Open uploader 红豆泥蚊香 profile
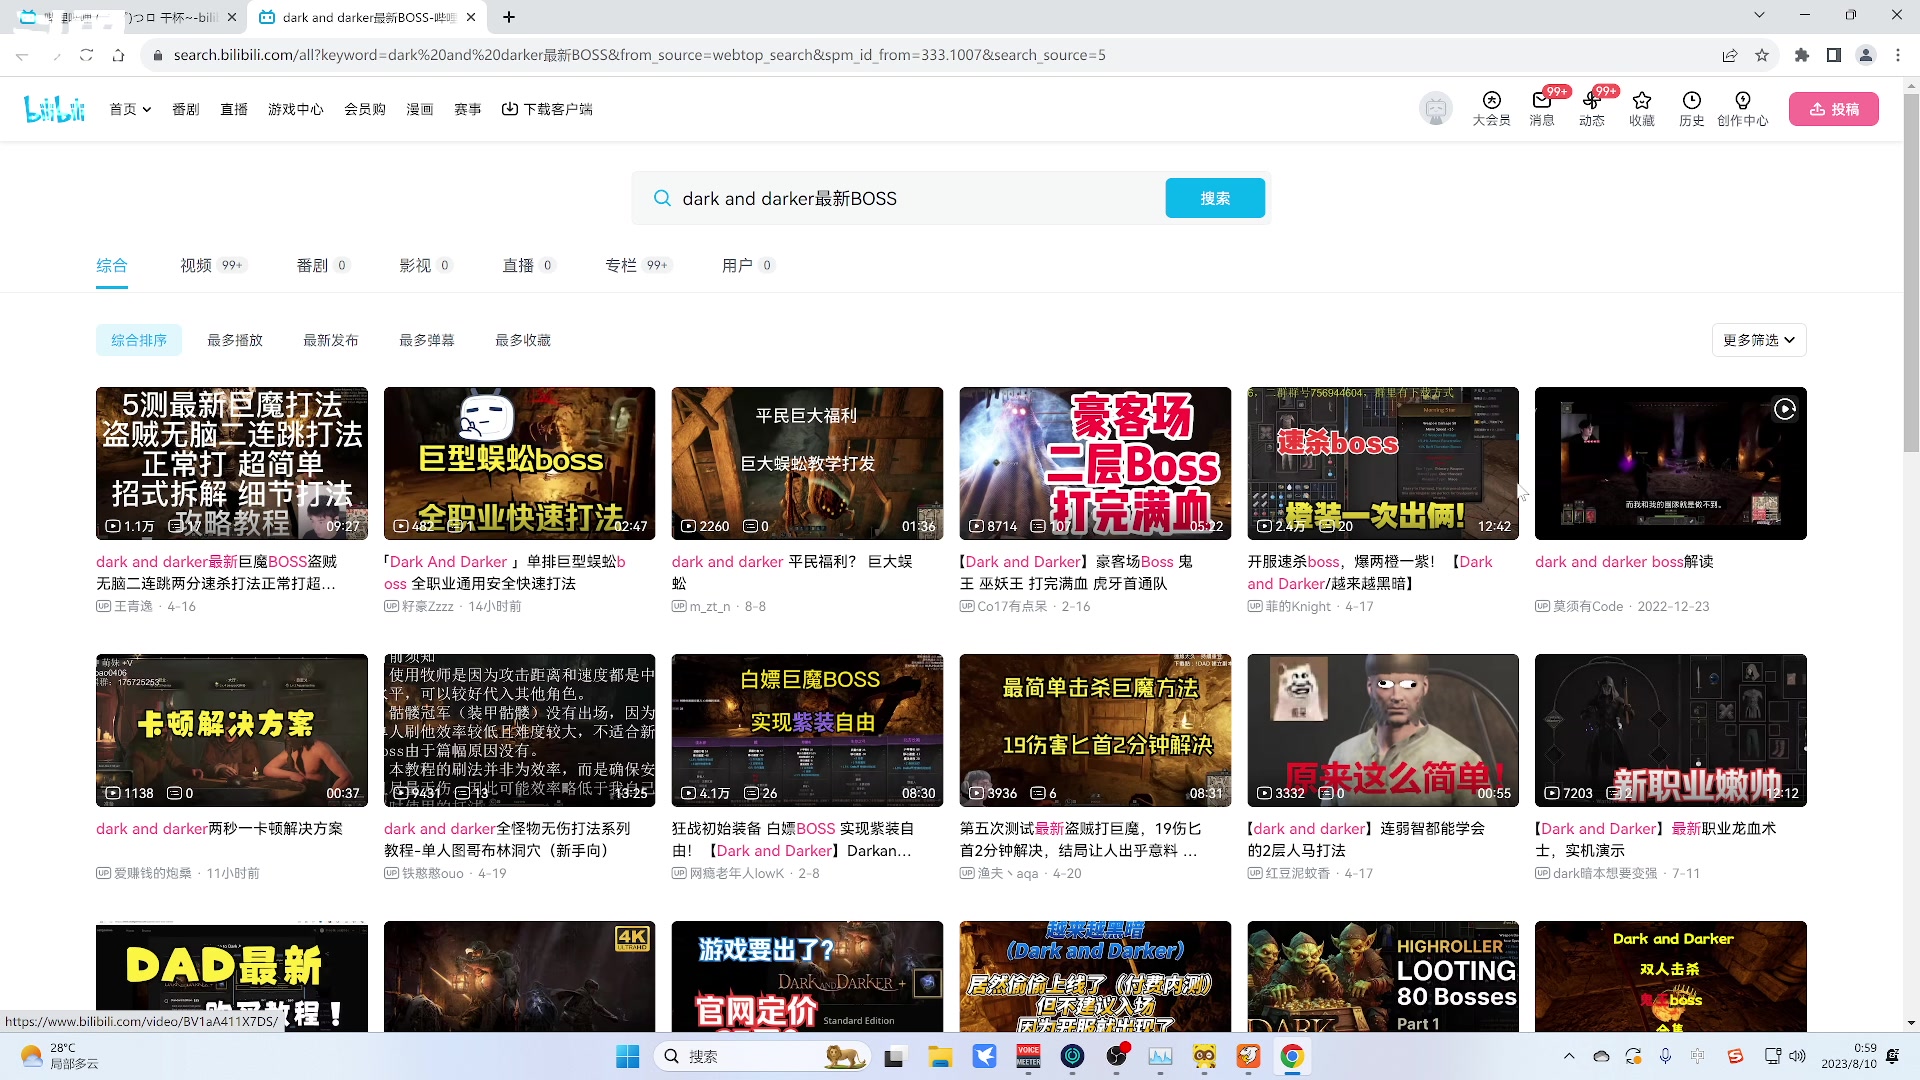Screen dimensions: 1920x1080 1297,873
